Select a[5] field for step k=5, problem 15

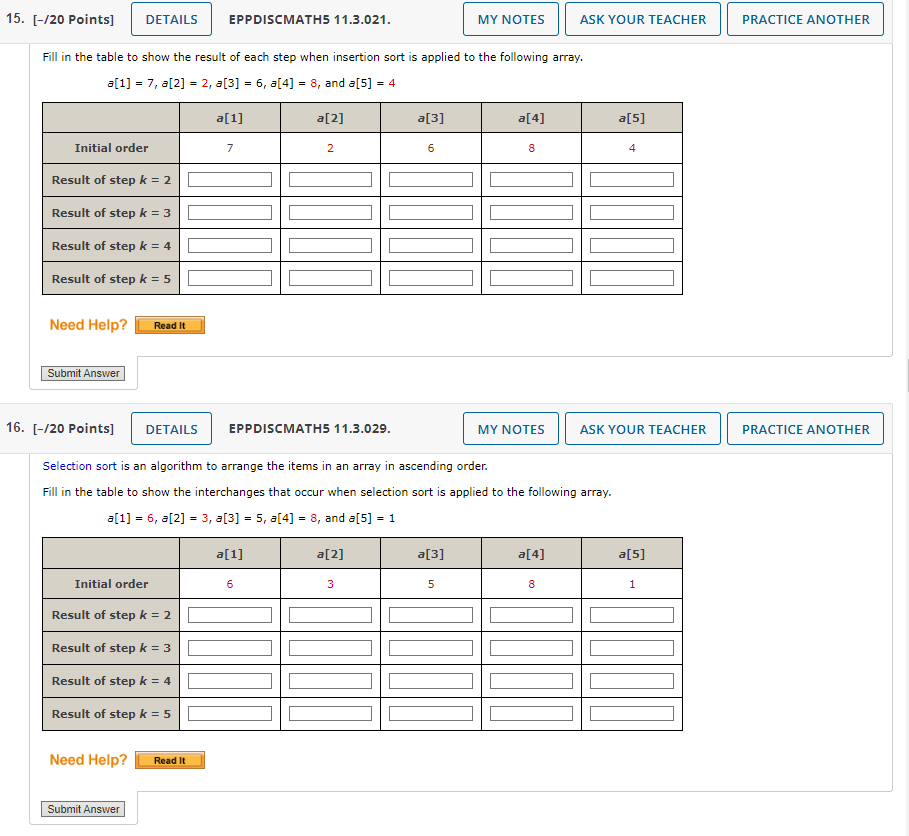click(631, 277)
